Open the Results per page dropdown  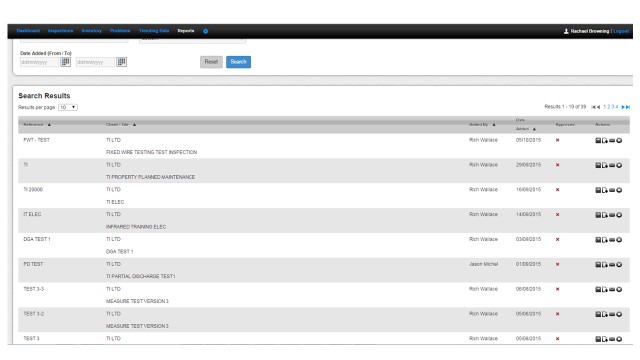pyautogui.click(x=68, y=107)
